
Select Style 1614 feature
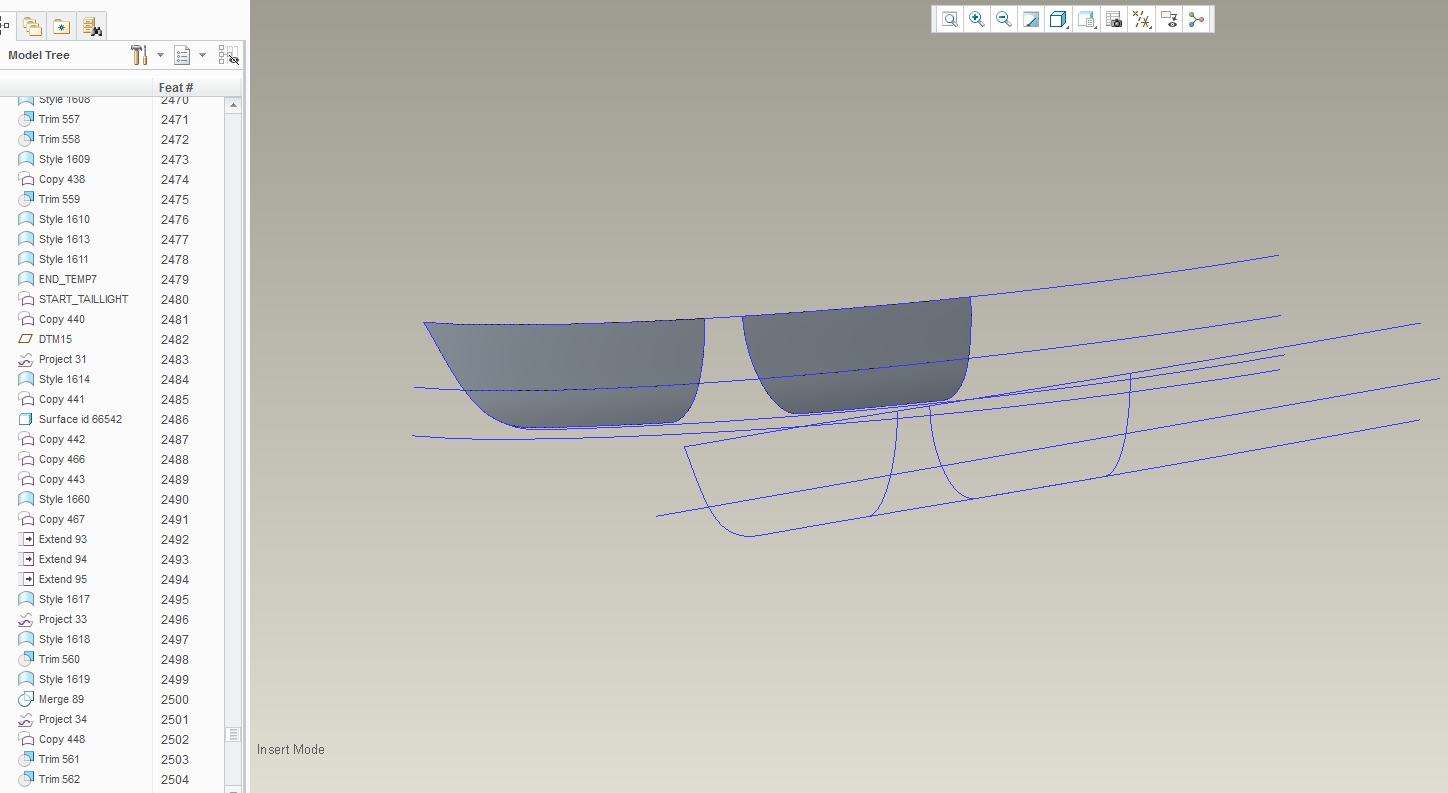(x=64, y=379)
